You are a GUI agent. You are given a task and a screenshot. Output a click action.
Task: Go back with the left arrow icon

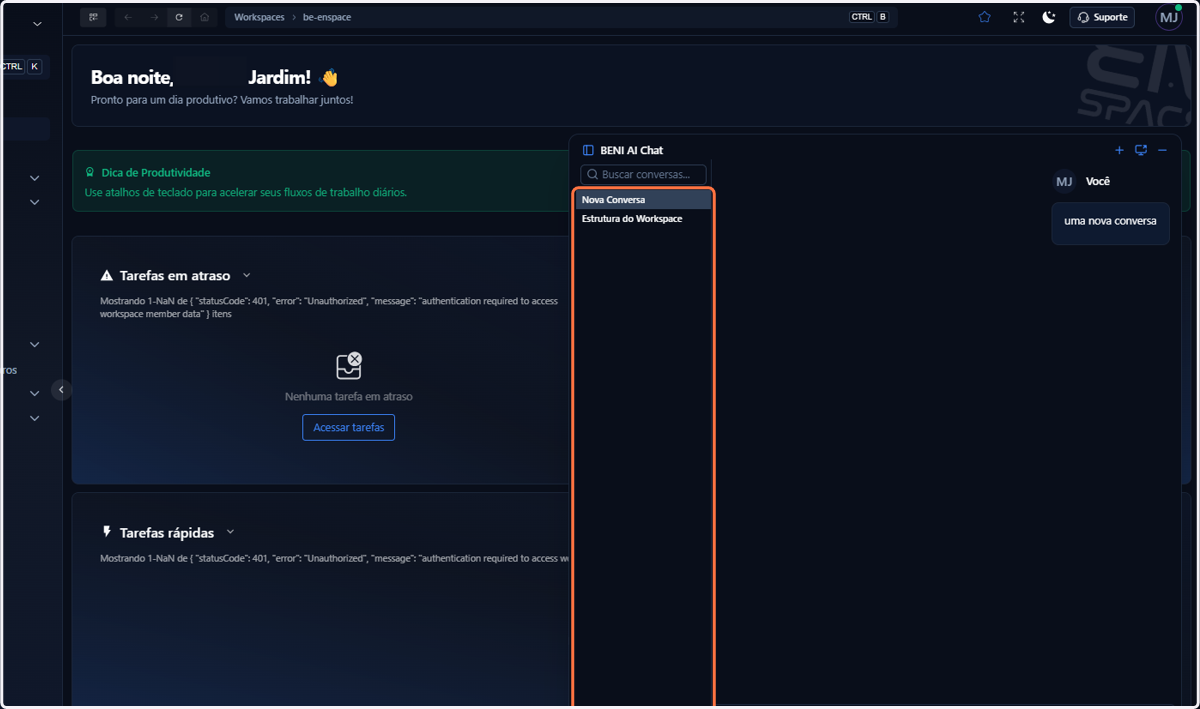coord(127,17)
